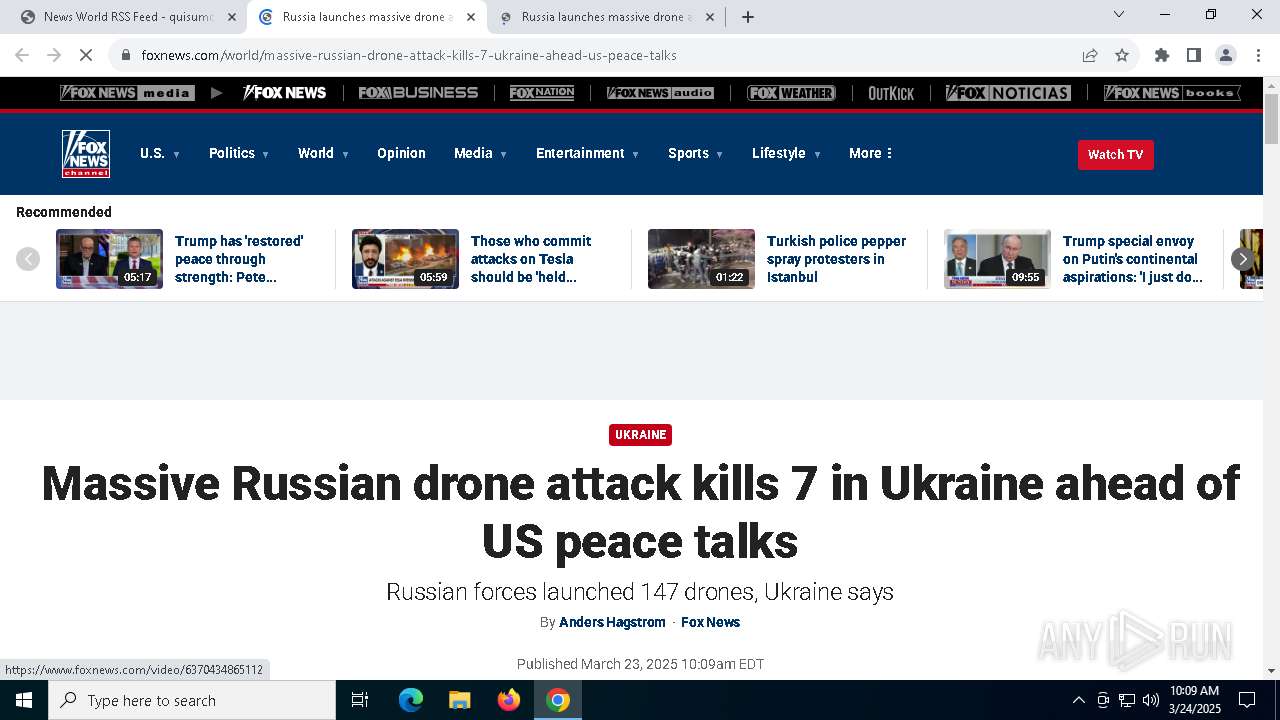Click the address bar URL field

coord(600,55)
